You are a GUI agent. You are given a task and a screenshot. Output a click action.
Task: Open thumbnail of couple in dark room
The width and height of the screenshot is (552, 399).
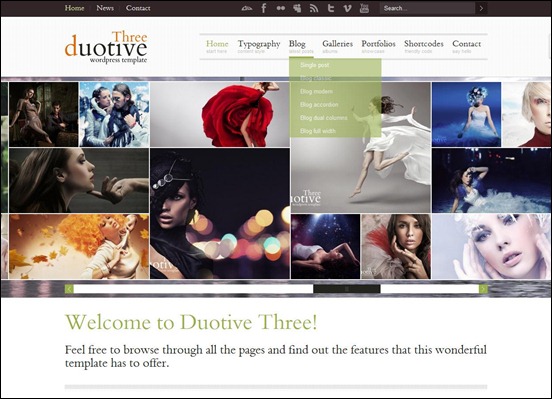click(44, 114)
